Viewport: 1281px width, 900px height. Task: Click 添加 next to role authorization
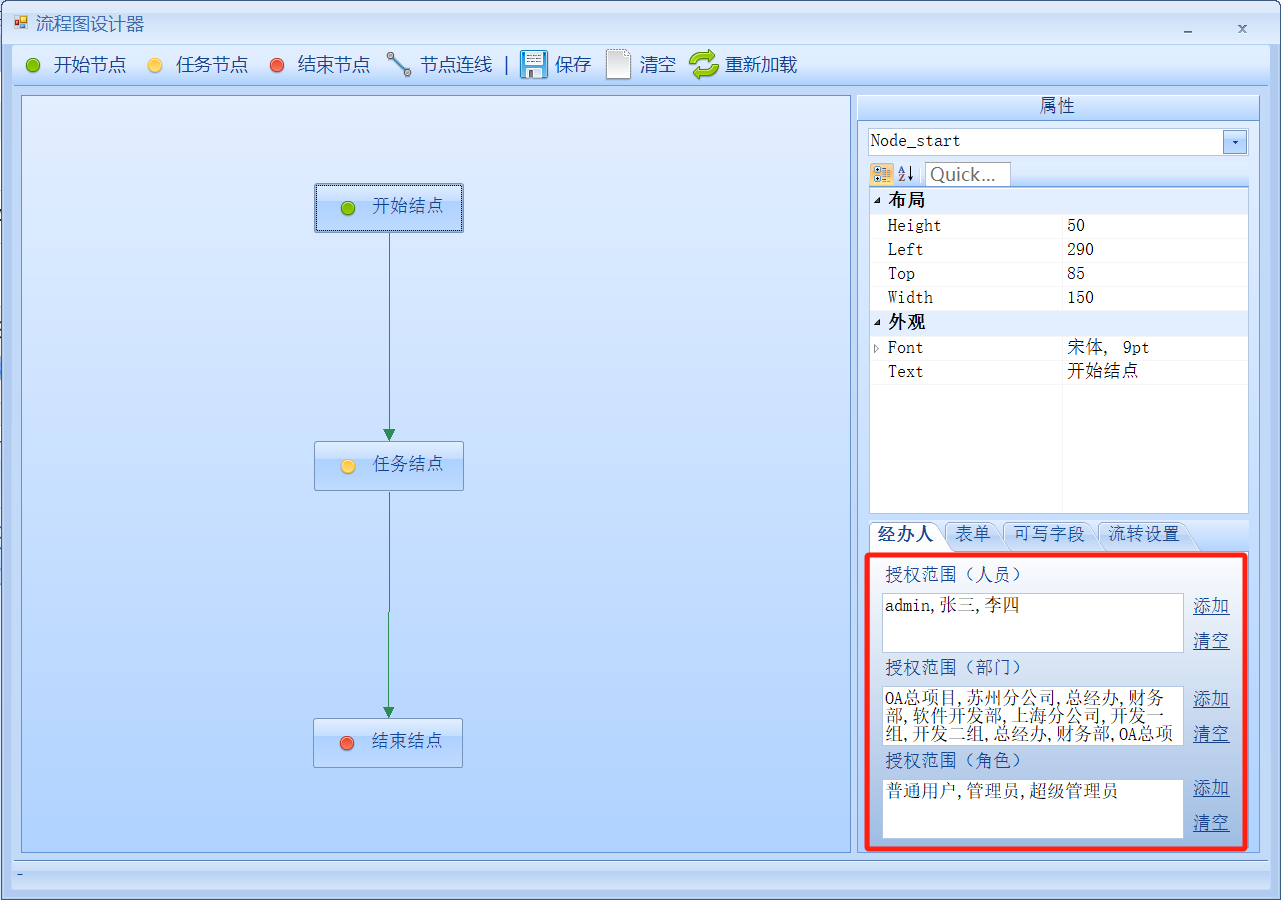1210,788
